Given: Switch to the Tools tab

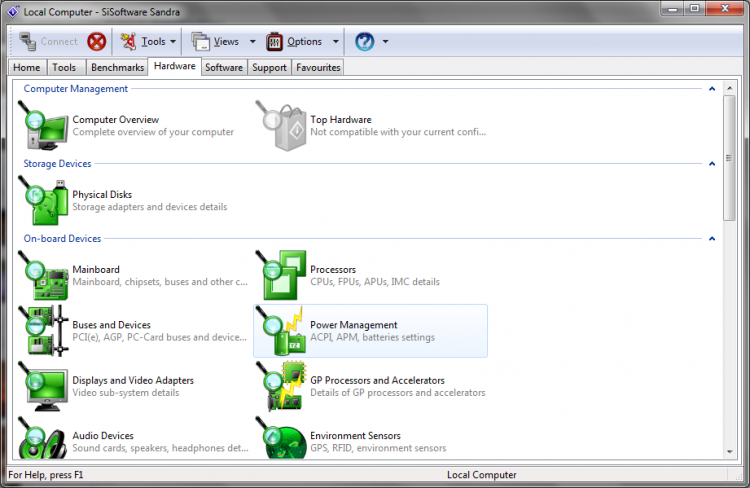Looking at the screenshot, I should (x=64, y=67).
